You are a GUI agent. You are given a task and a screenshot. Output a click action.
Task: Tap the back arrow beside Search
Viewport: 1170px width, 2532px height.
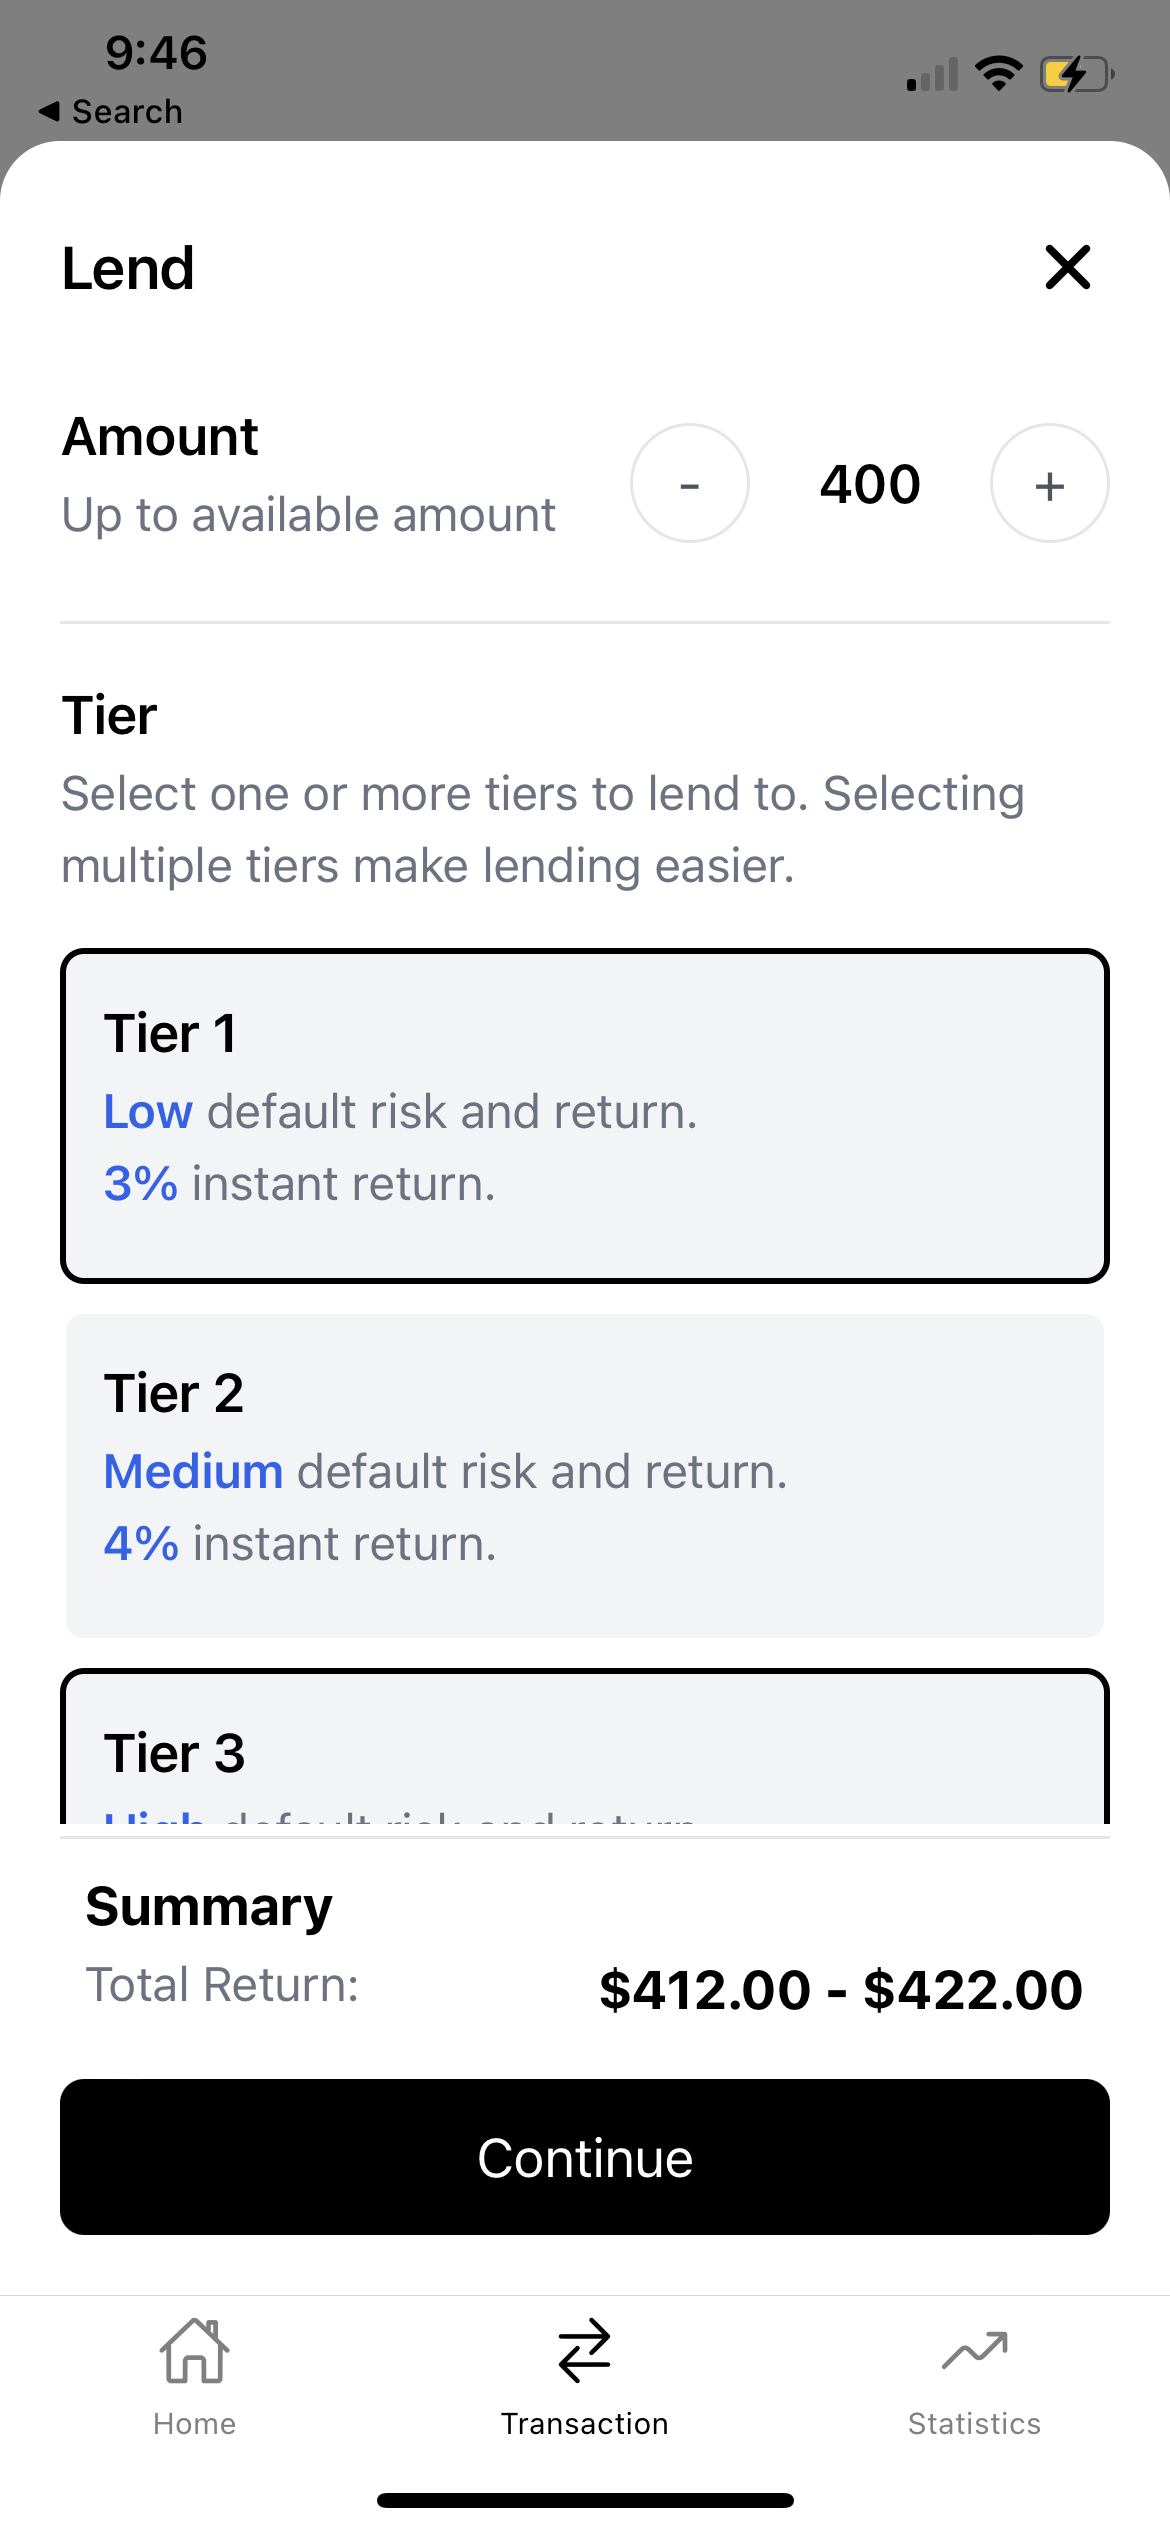coord(49,111)
